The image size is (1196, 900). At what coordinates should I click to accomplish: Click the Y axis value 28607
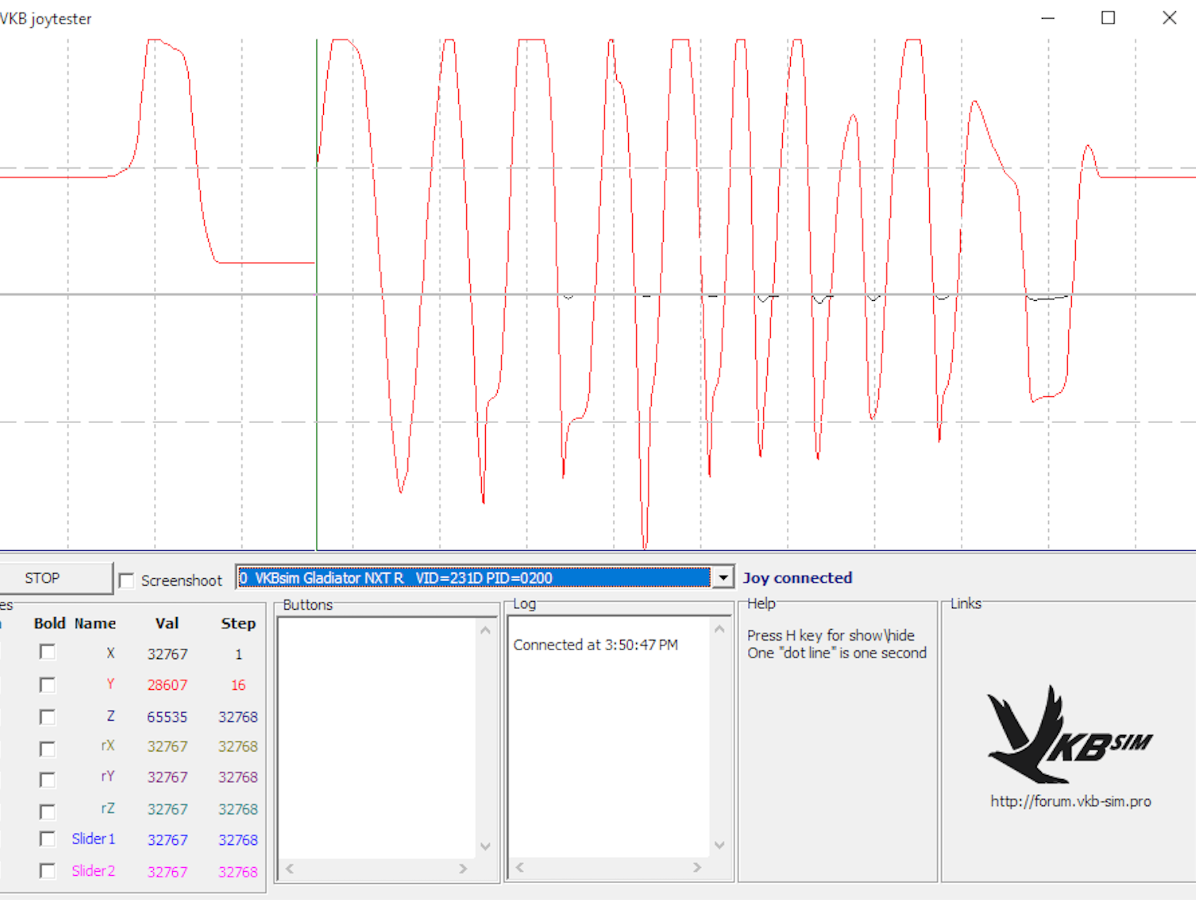167,685
